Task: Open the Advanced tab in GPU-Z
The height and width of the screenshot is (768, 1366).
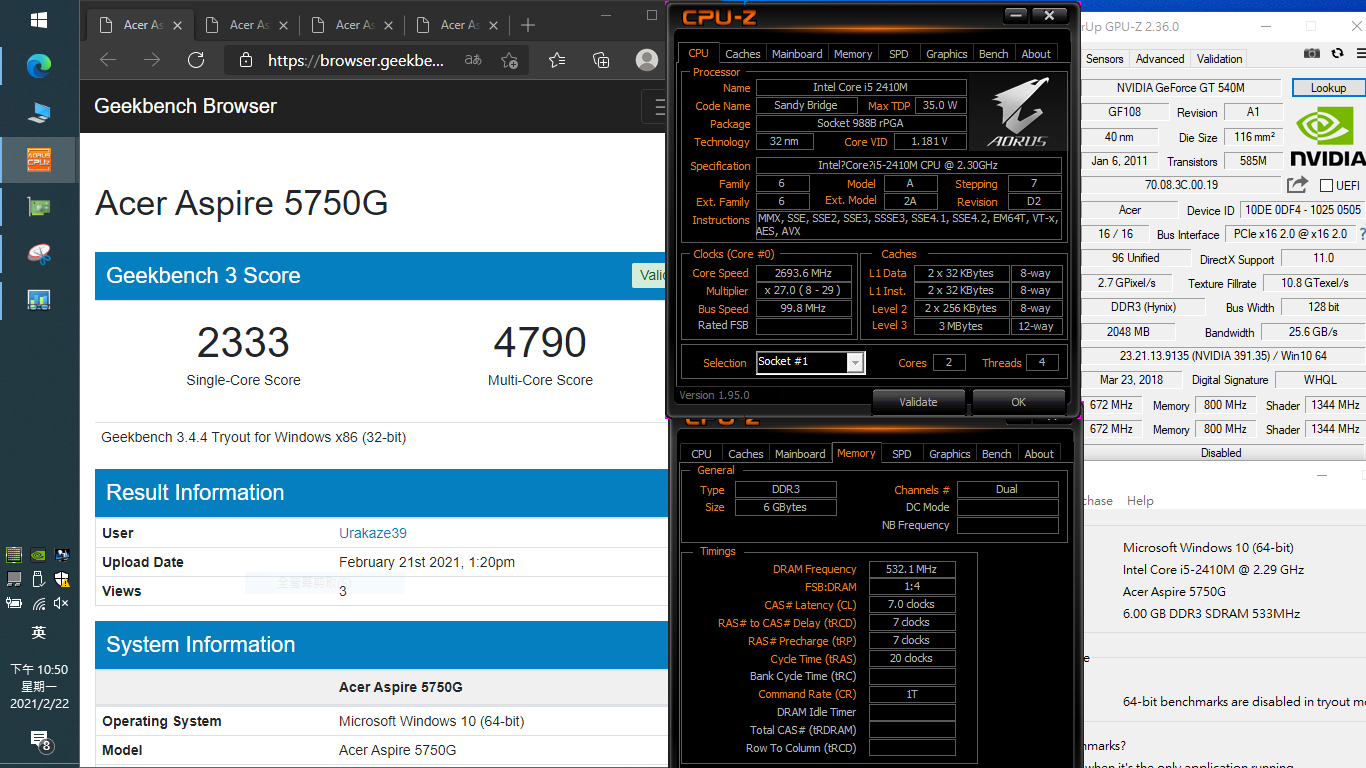Action: coord(1160,59)
